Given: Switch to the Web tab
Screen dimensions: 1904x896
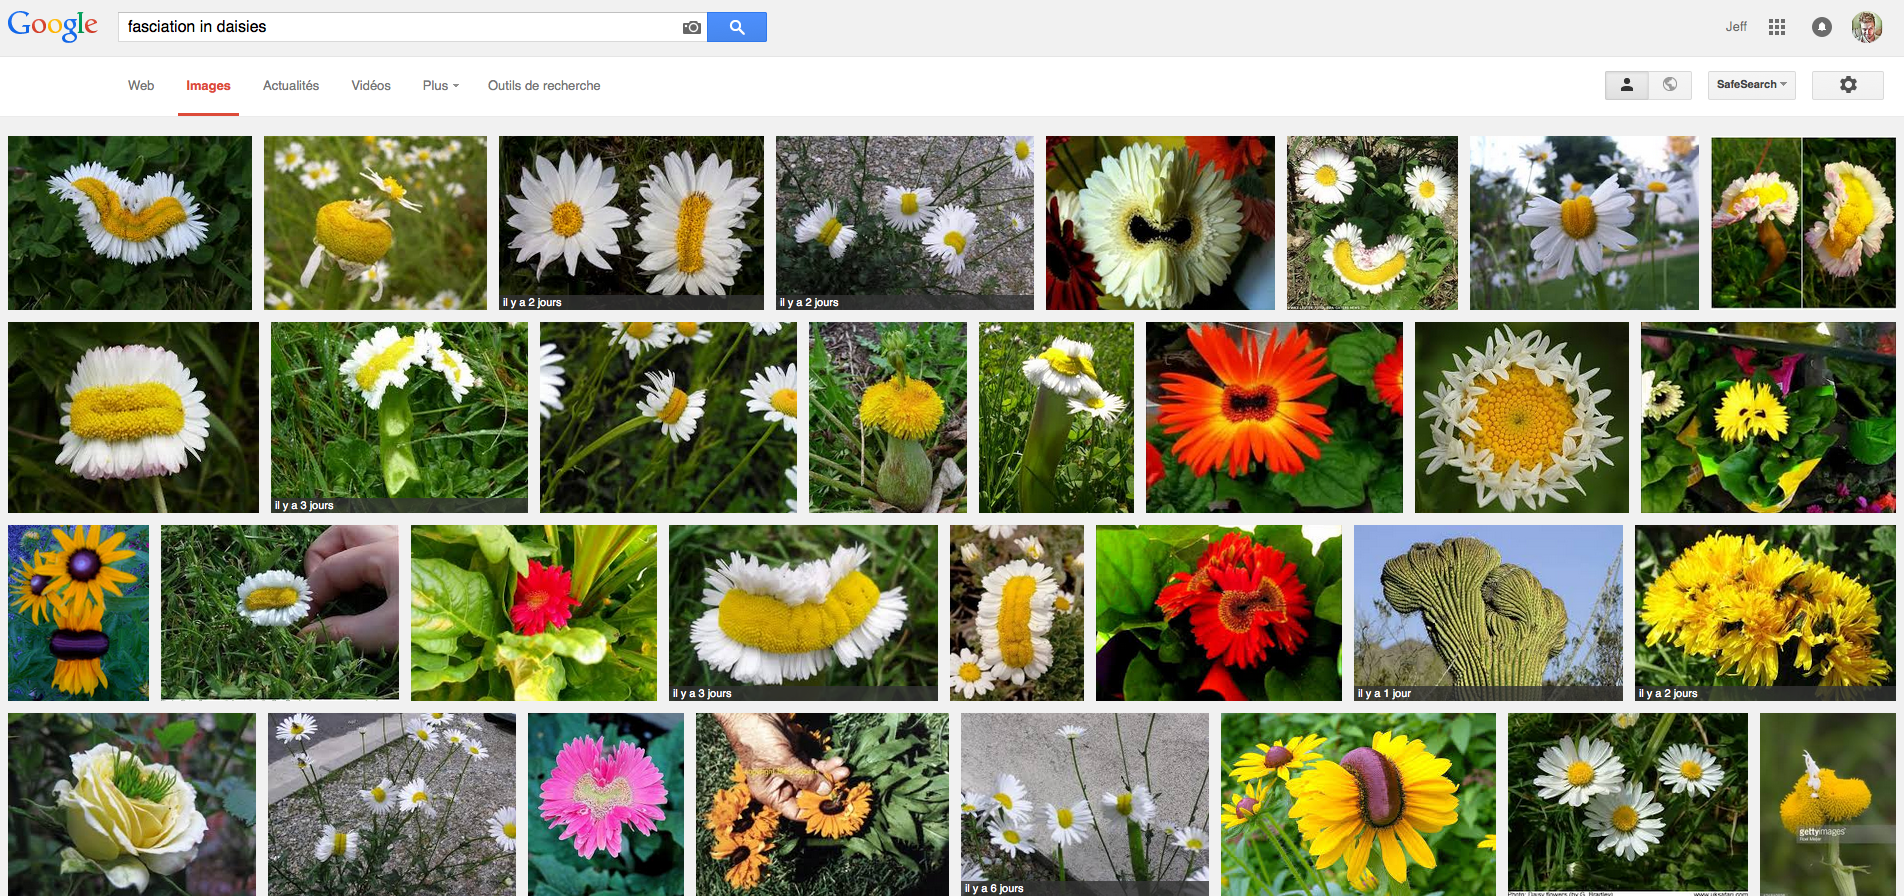Looking at the screenshot, I should pyautogui.click(x=141, y=86).
